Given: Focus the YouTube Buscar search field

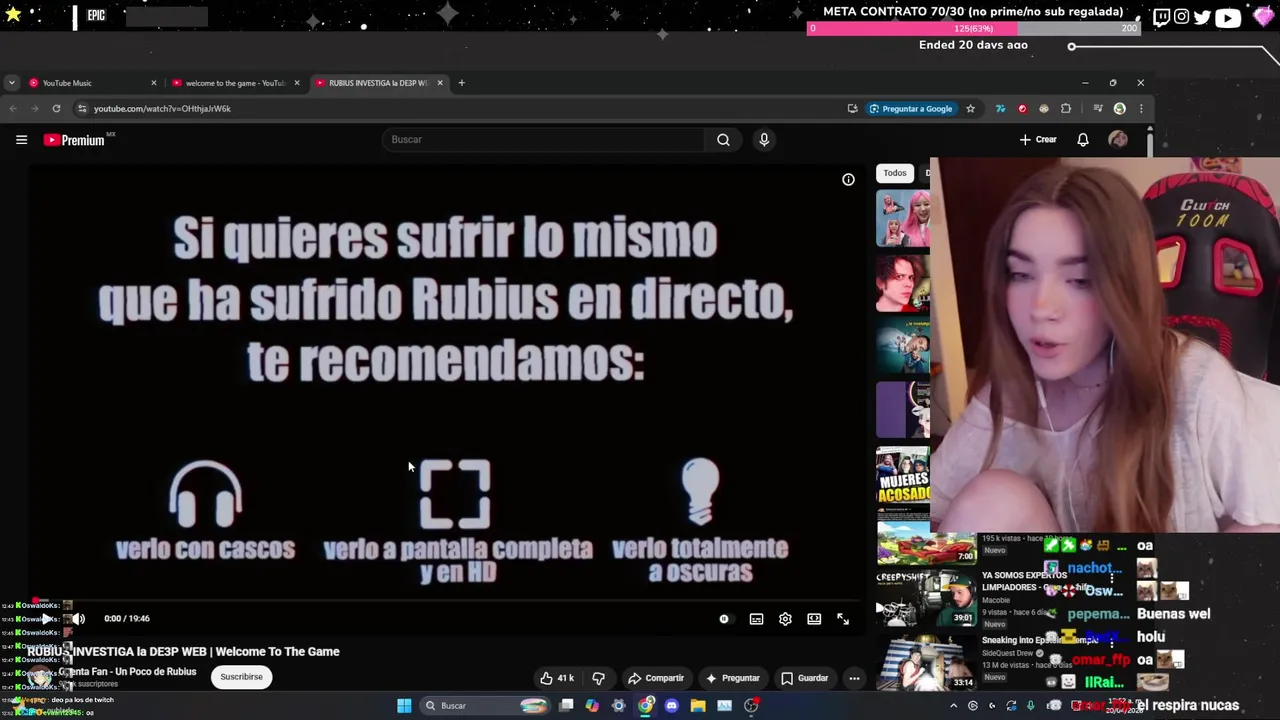Looking at the screenshot, I should click(544, 140).
